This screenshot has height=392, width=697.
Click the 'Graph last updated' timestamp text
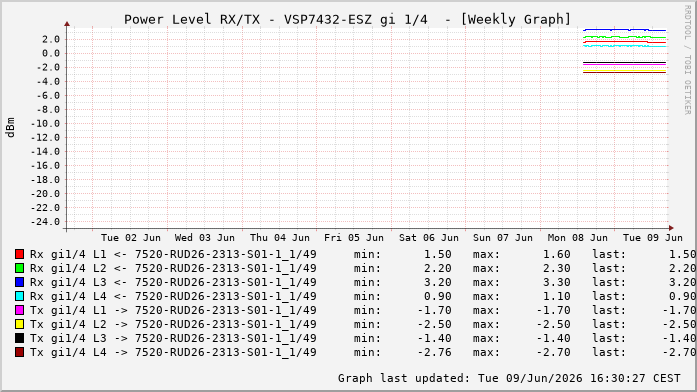point(509,378)
